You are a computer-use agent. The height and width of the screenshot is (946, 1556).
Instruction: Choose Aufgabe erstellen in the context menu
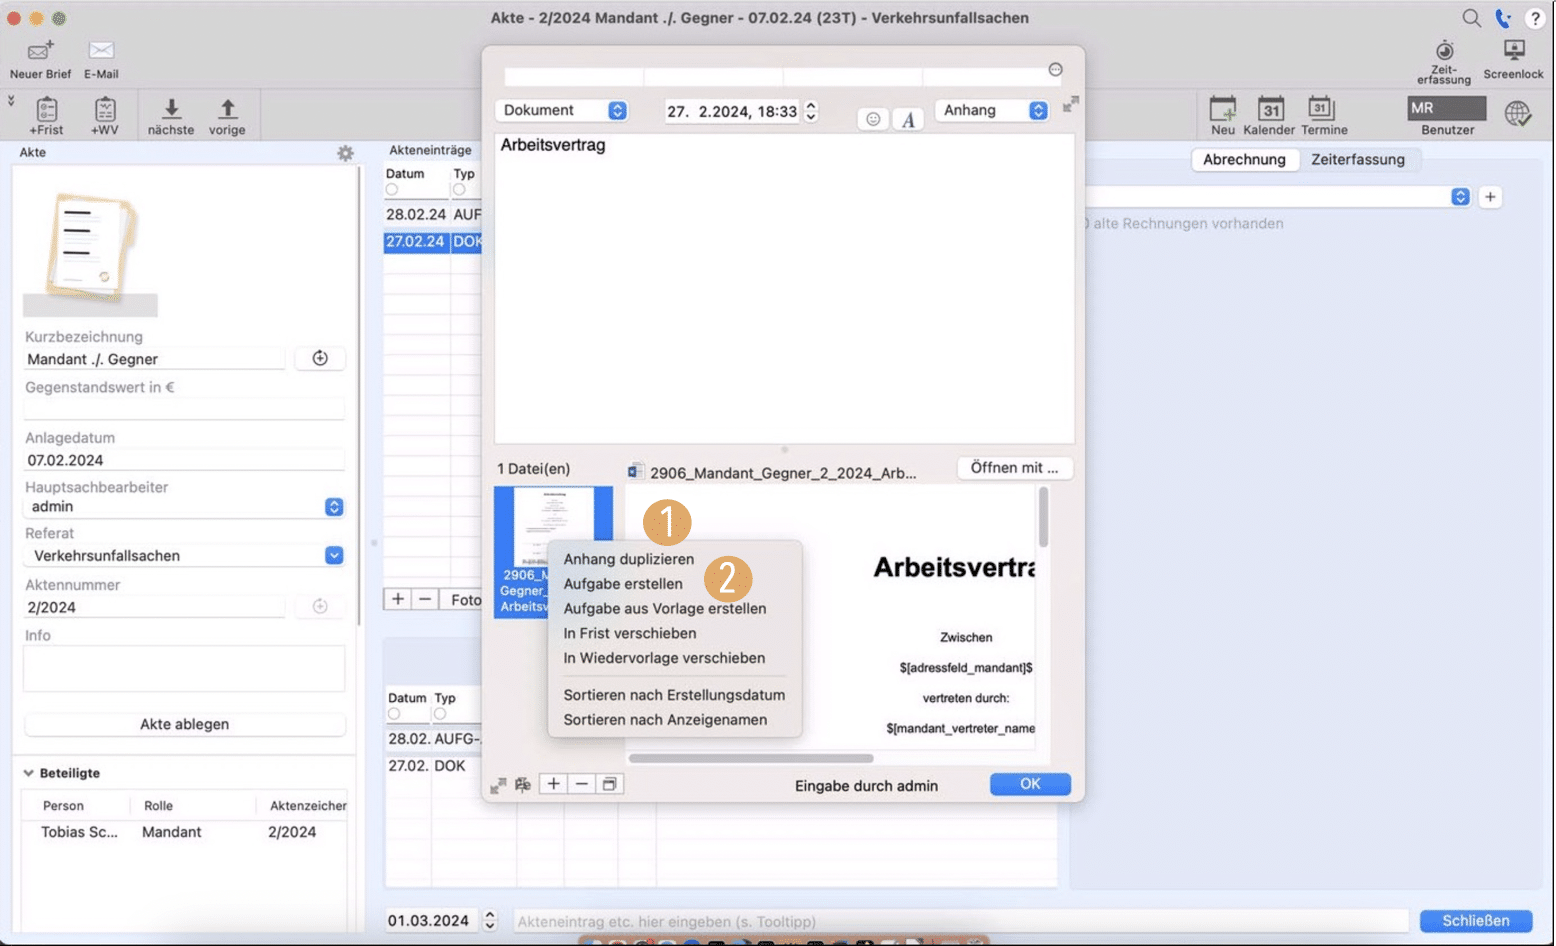point(623,584)
